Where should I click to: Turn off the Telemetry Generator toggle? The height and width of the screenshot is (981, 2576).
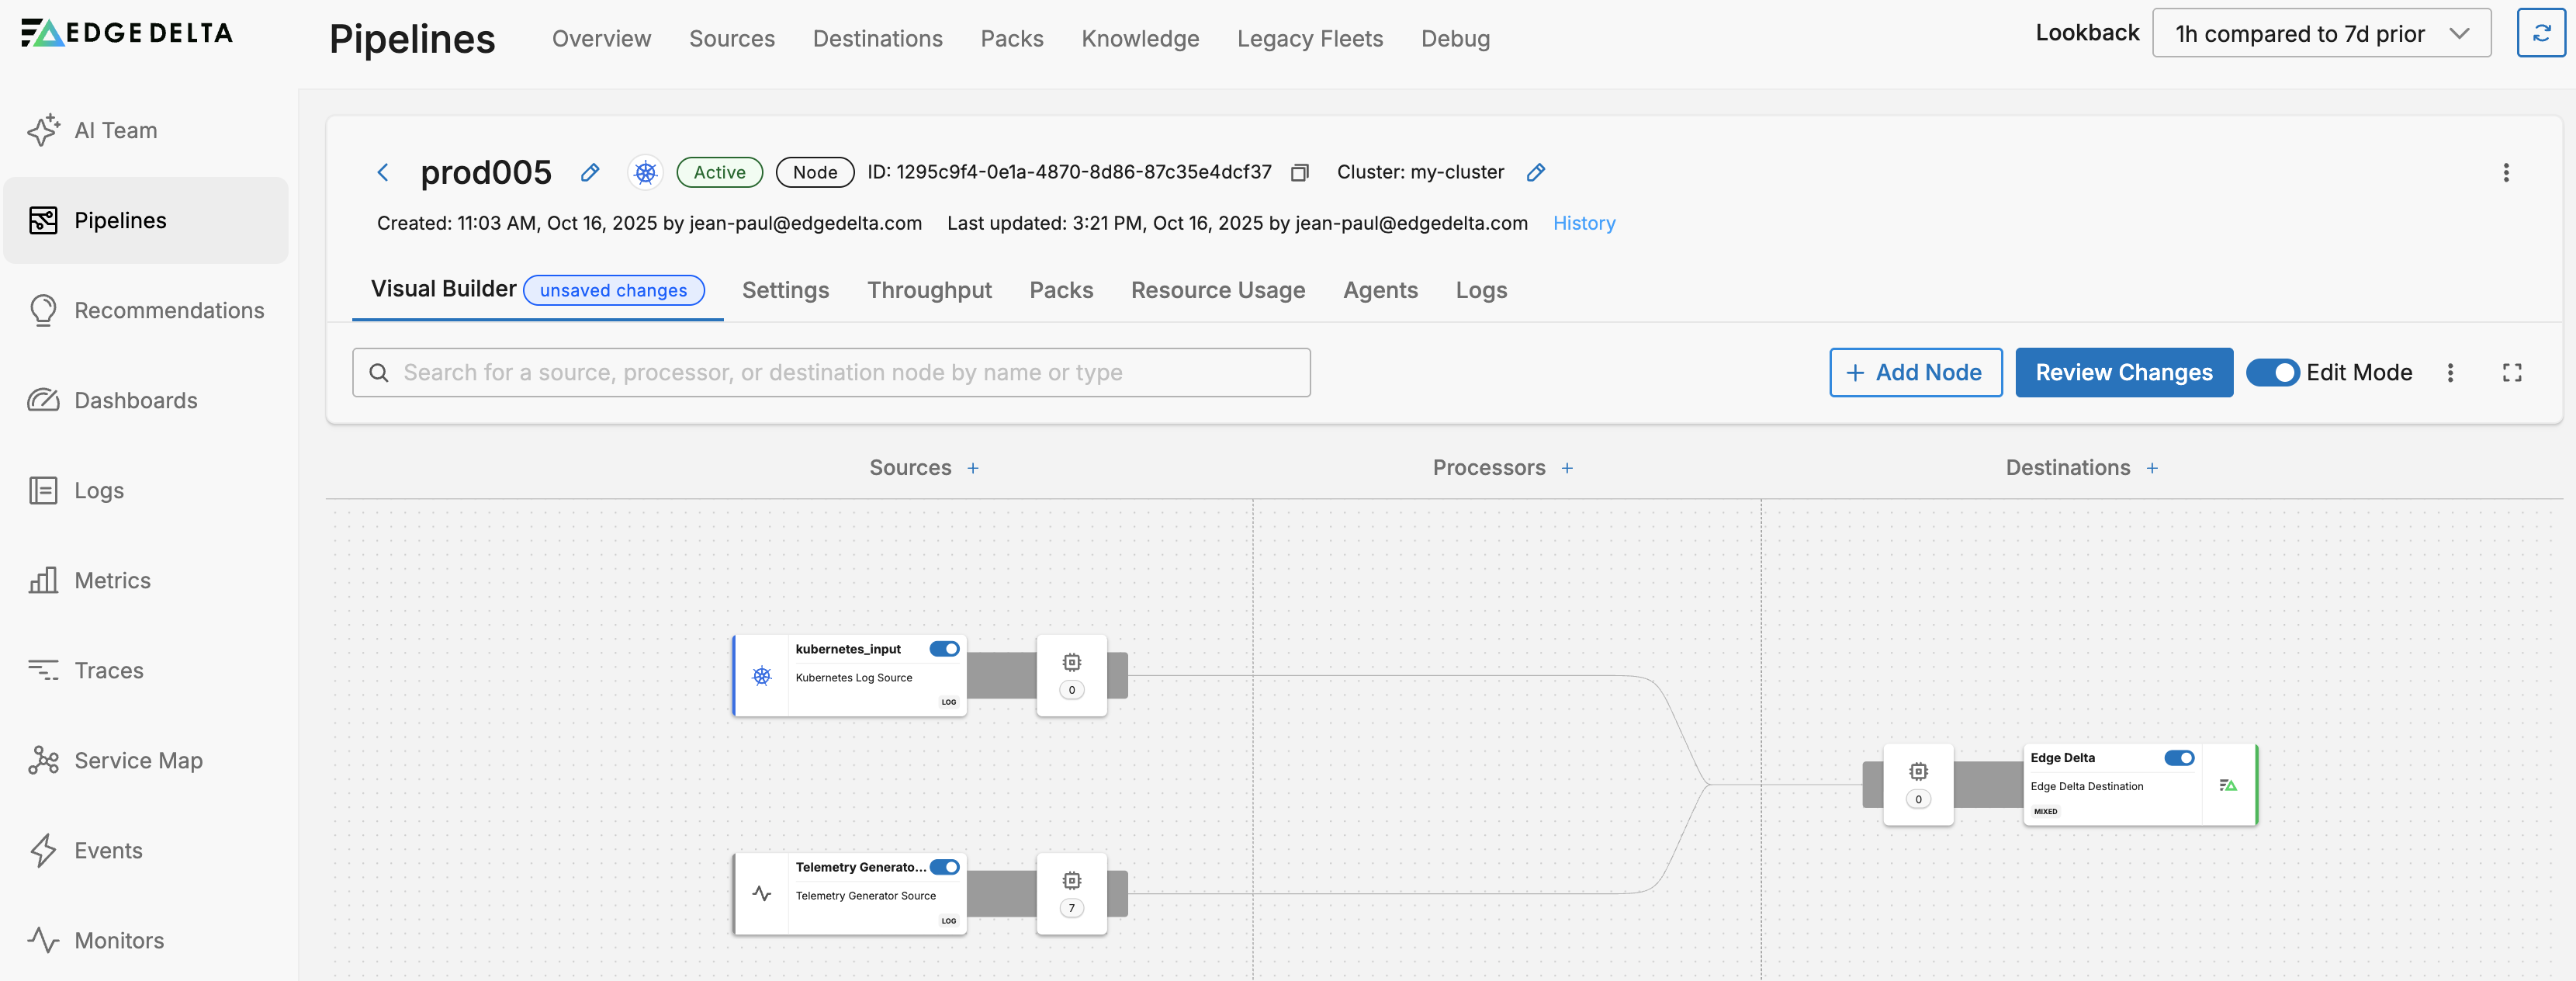[944, 867]
